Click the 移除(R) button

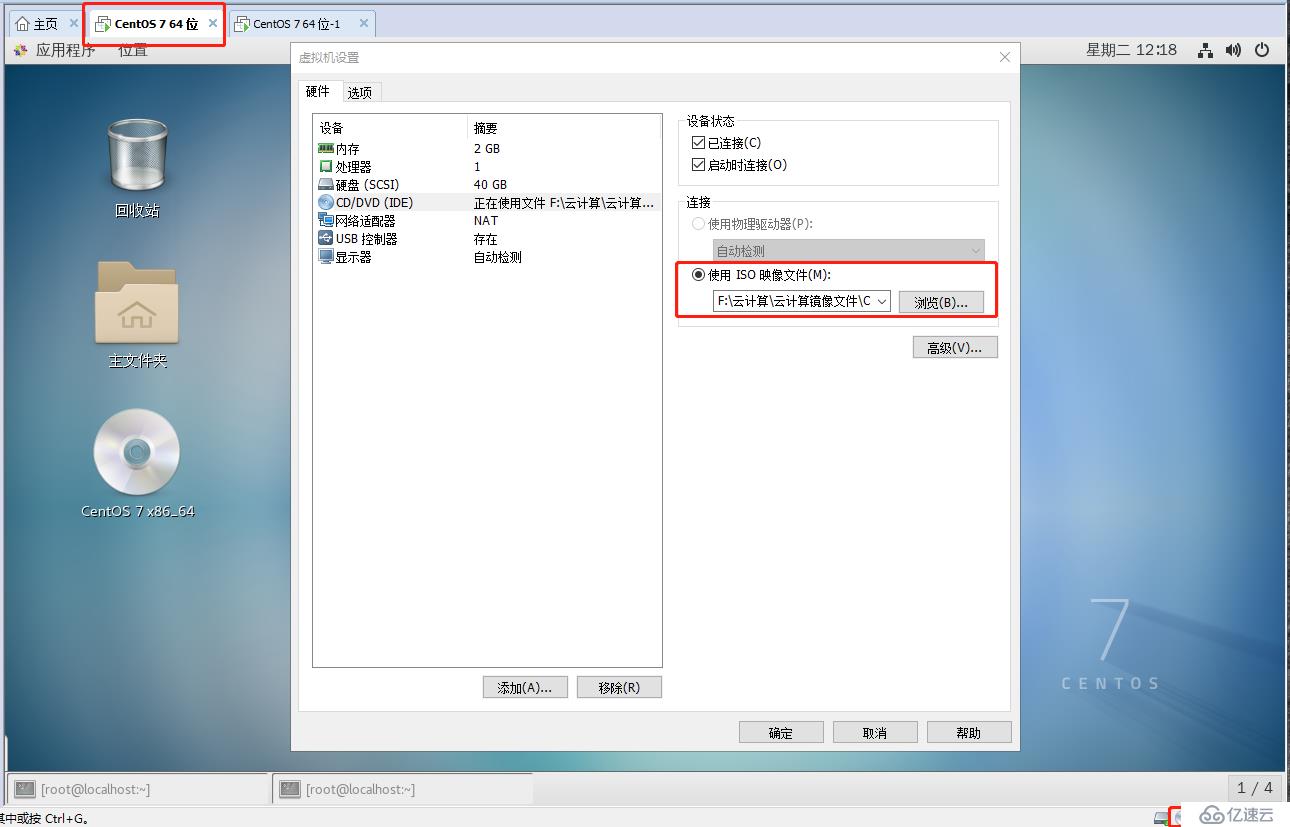[x=619, y=687]
